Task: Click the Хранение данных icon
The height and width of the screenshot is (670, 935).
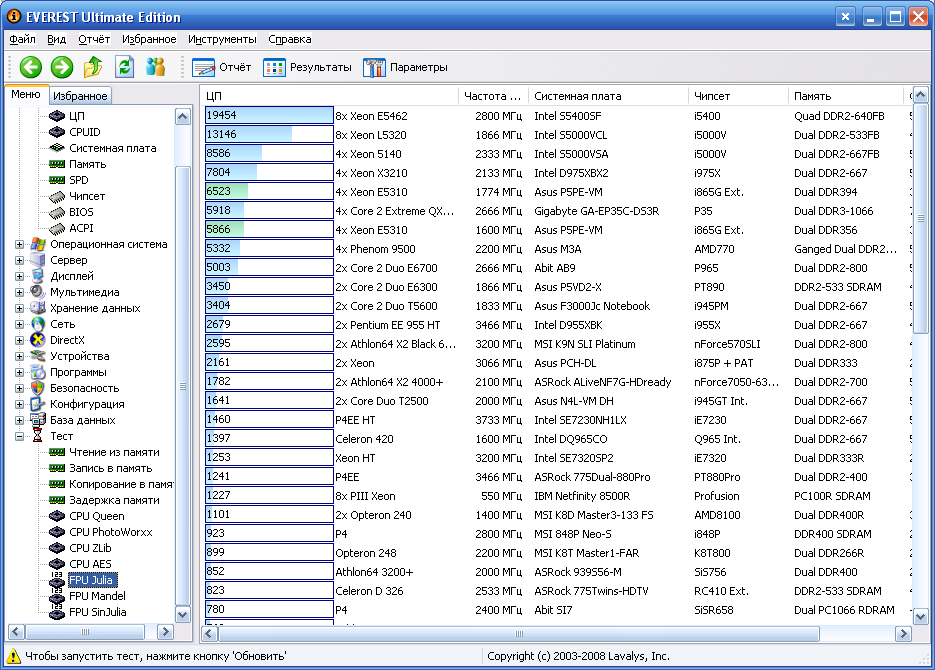Action: coord(38,308)
